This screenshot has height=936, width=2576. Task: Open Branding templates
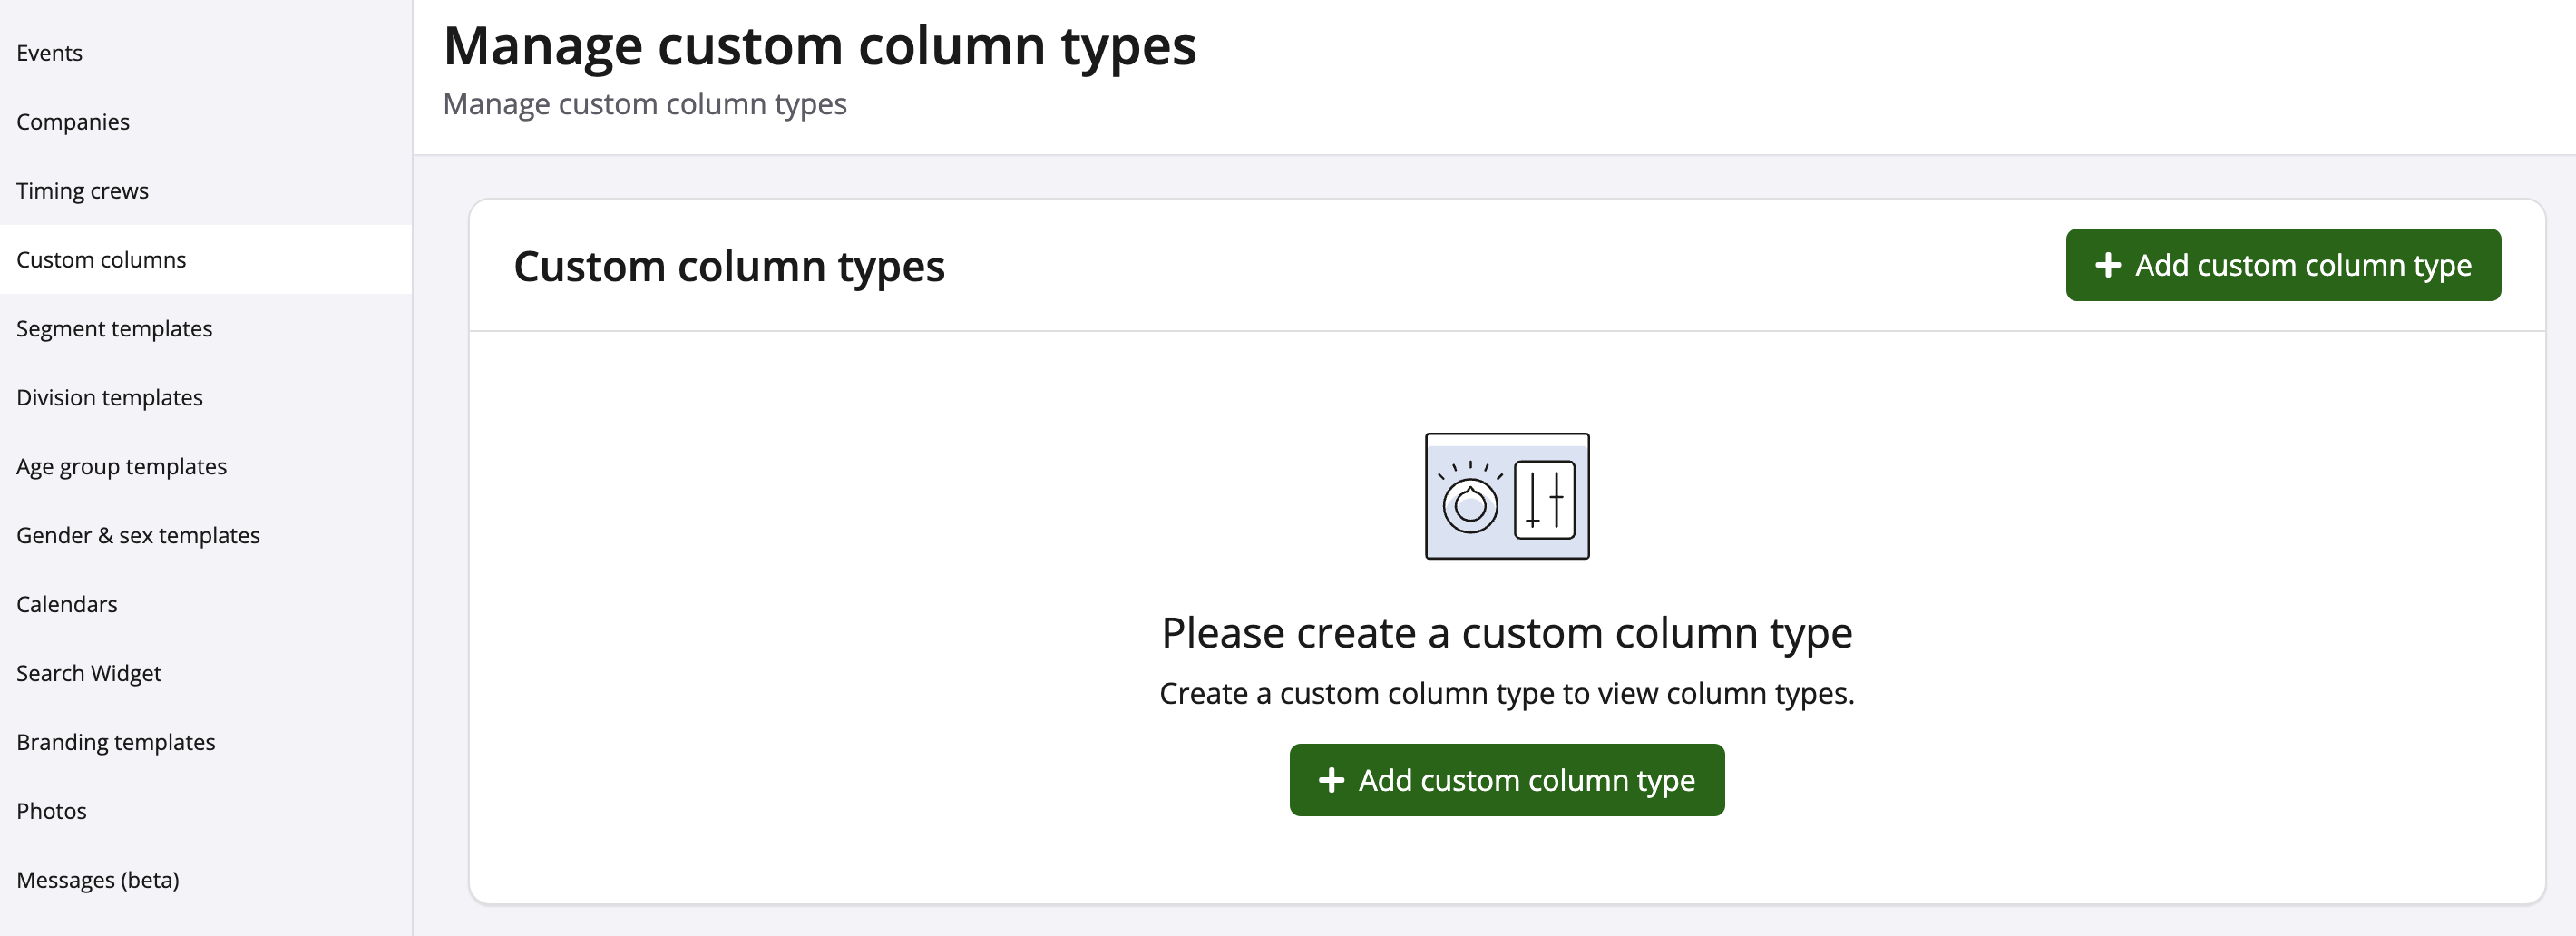click(x=115, y=743)
